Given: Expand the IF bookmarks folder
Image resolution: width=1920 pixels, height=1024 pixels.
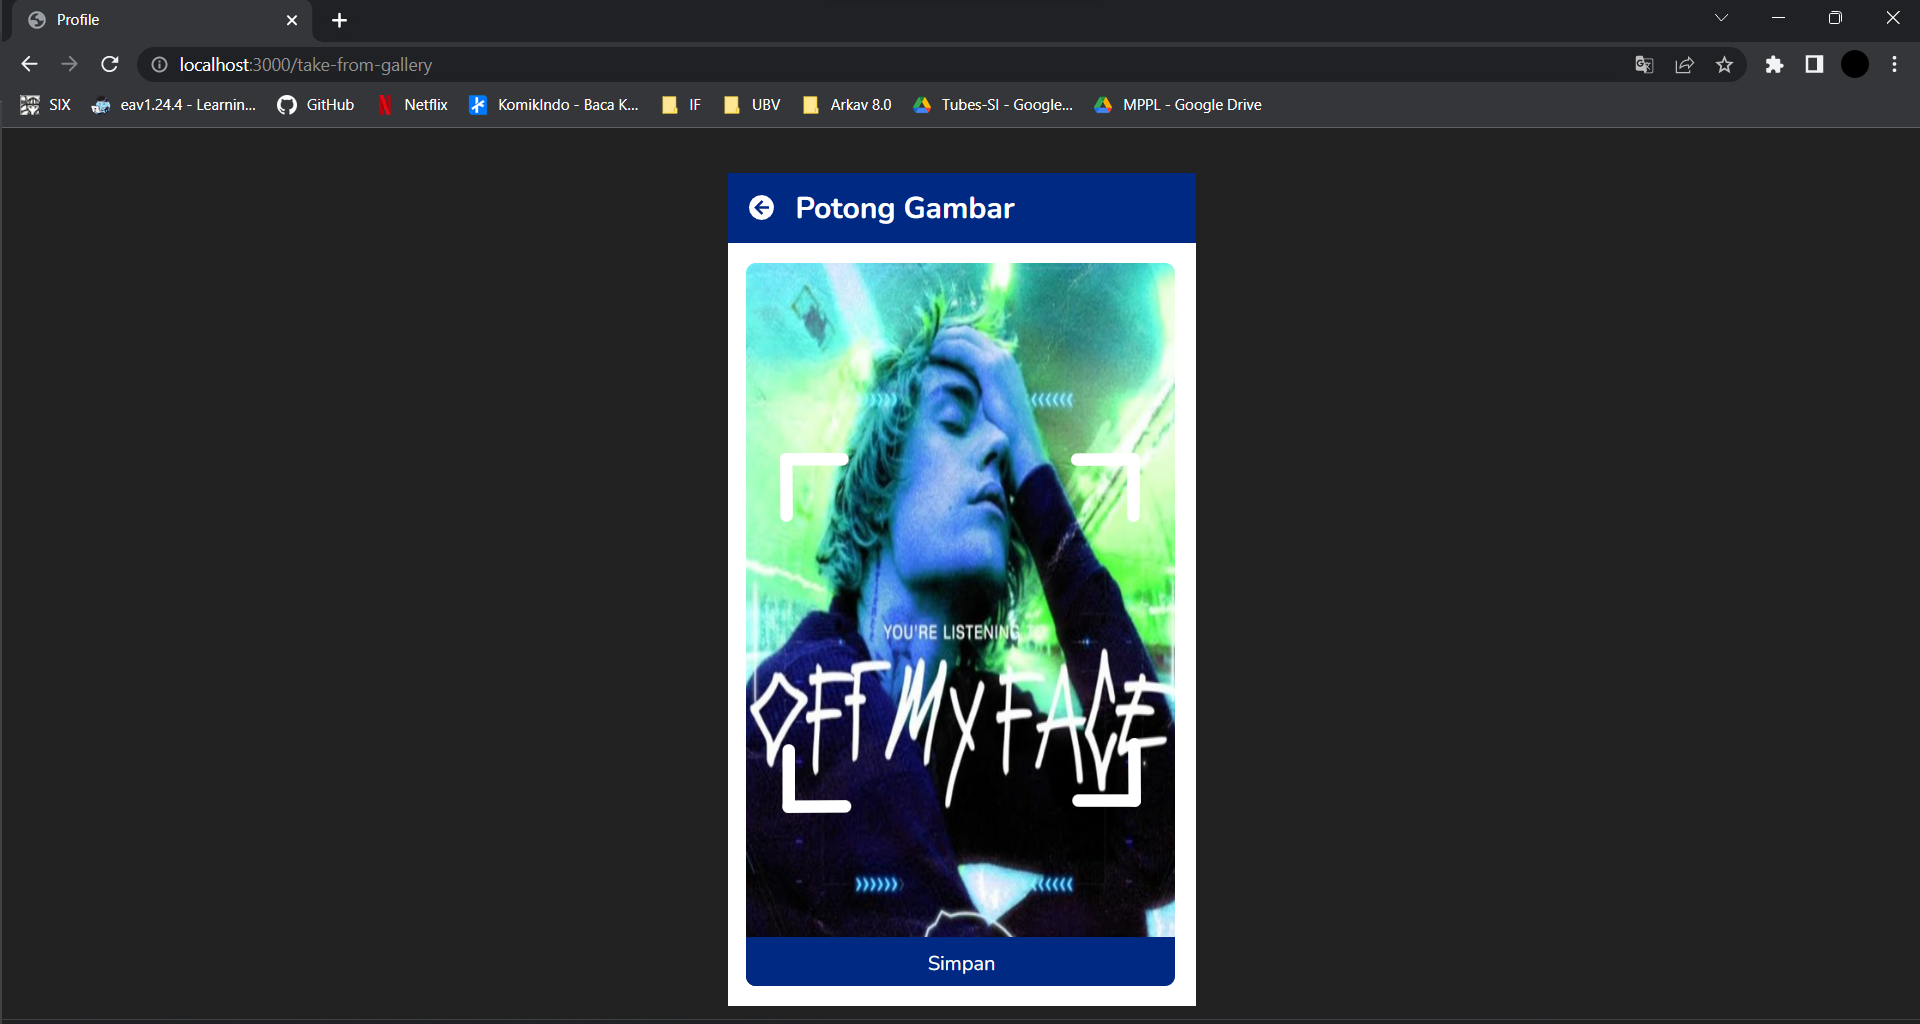Looking at the screenshot, I should (682, 105).
